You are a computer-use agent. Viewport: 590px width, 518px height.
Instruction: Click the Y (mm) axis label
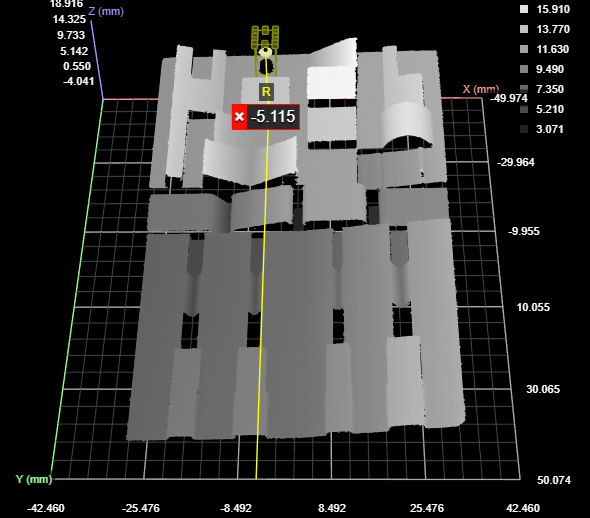coord(34,479)
